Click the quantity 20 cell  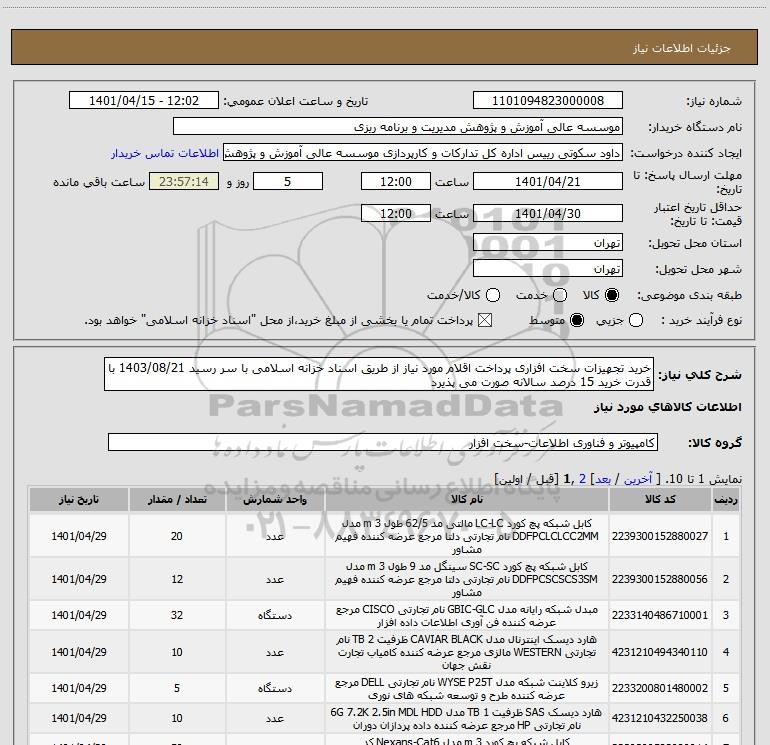[177, 536]
